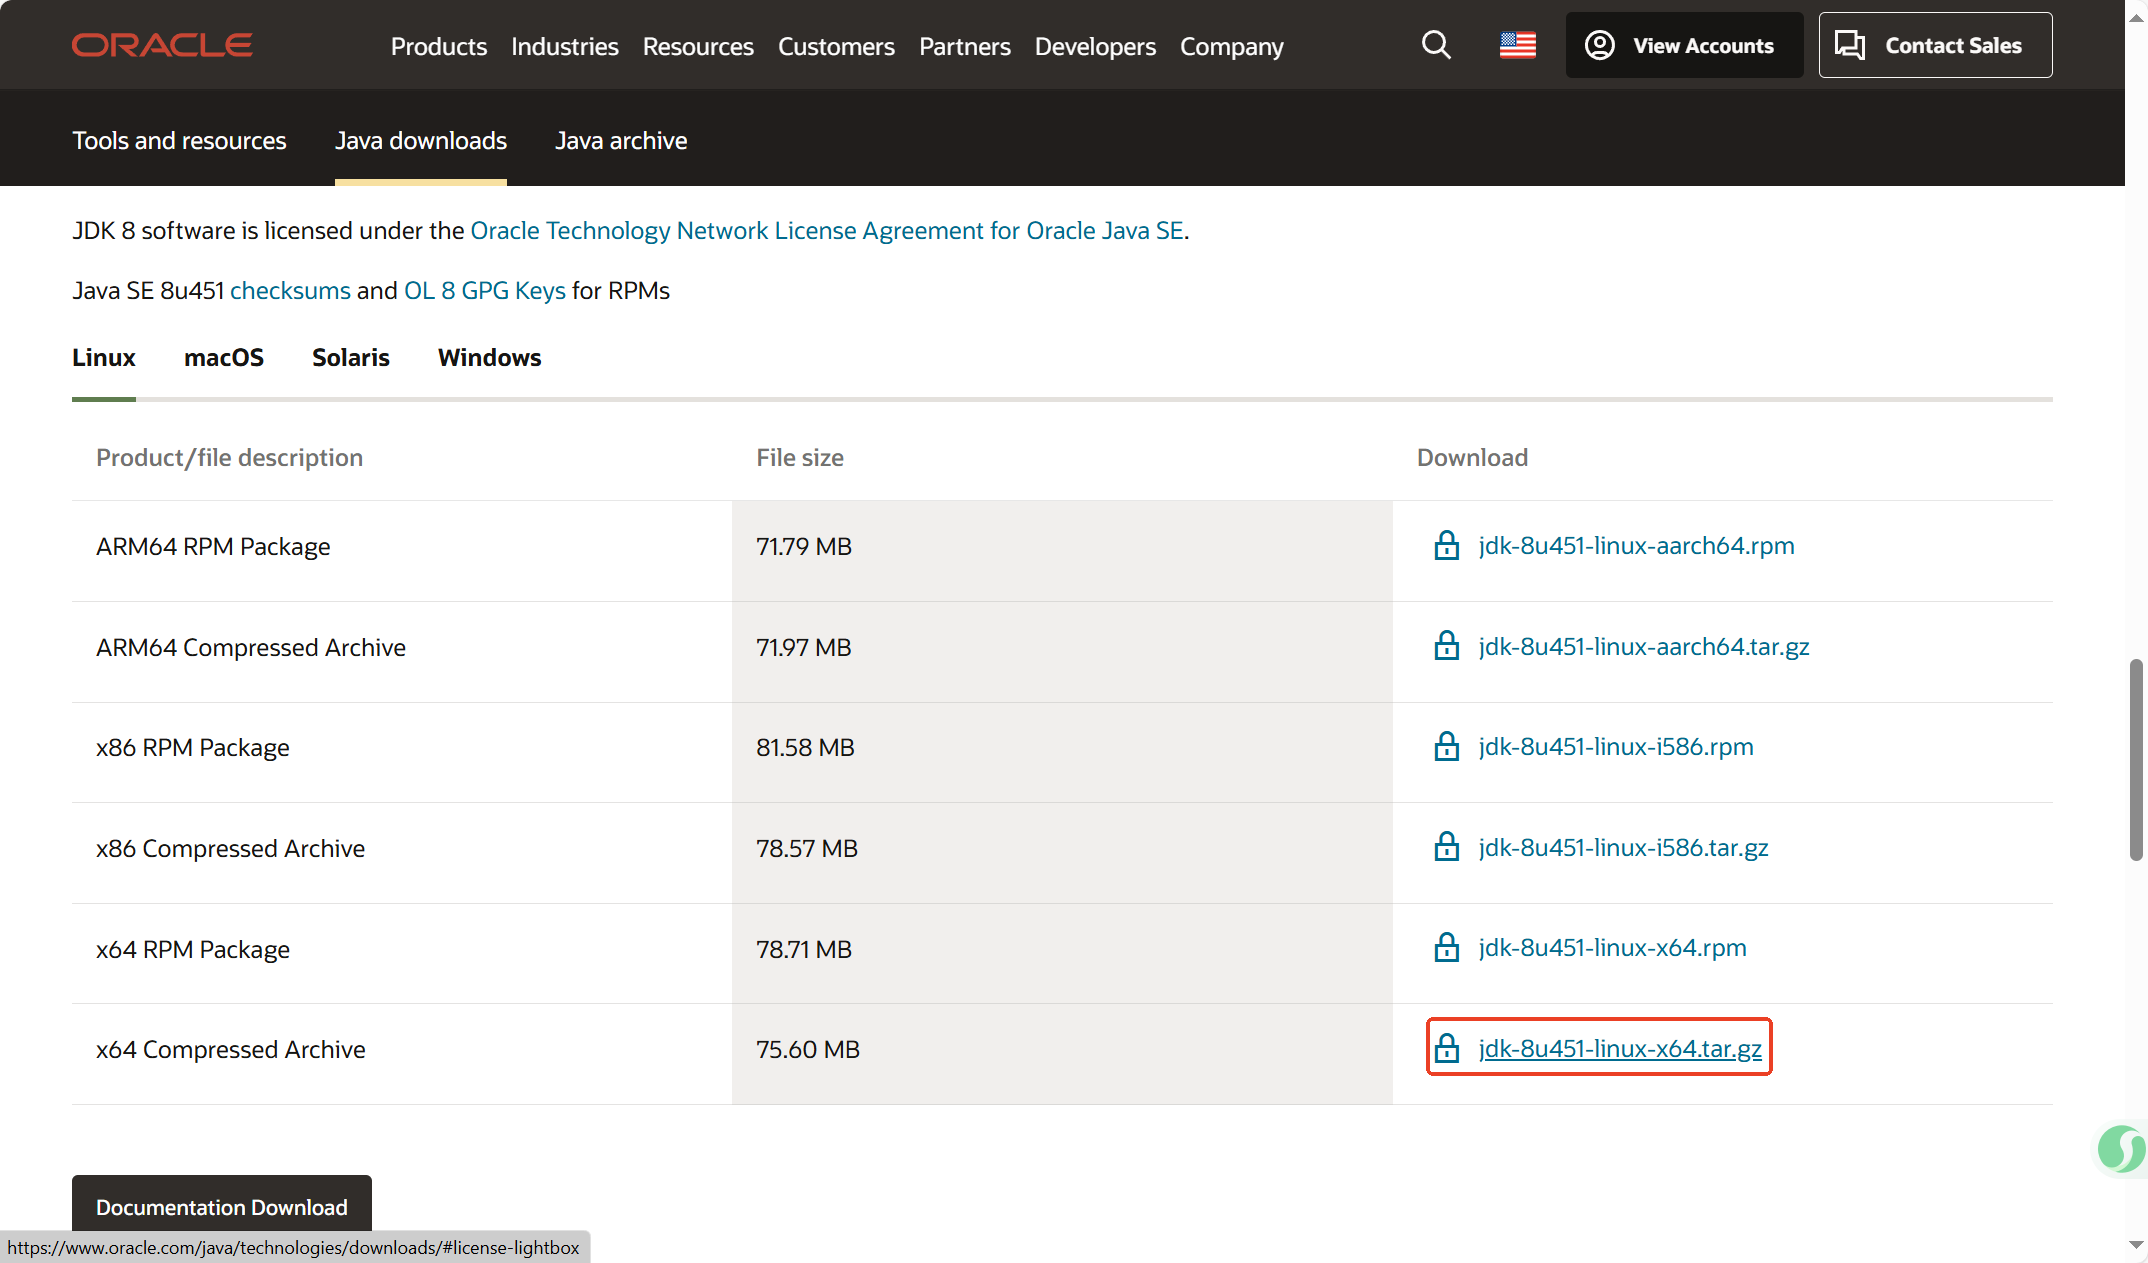Click the x64 RPM Package description
2148x1263 pixels.
coord(193,949)
